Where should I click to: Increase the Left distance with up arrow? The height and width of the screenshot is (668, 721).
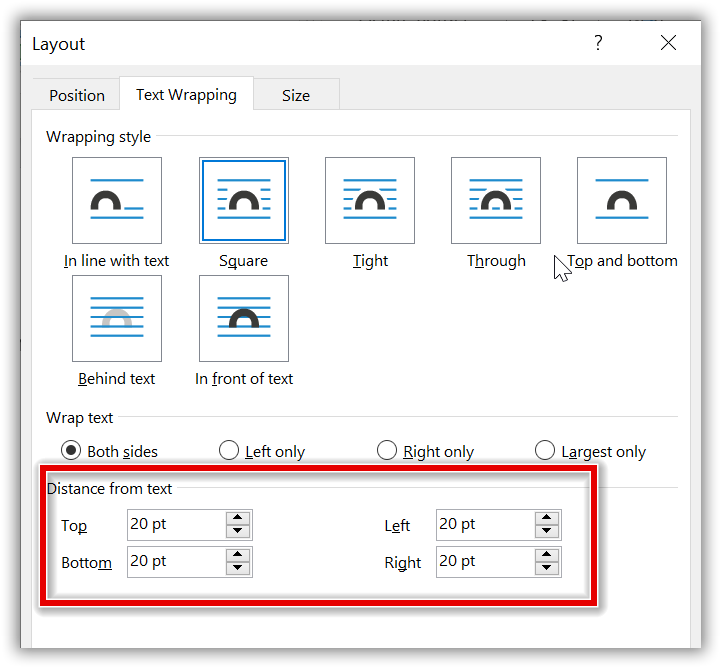(x=546, y=518)
